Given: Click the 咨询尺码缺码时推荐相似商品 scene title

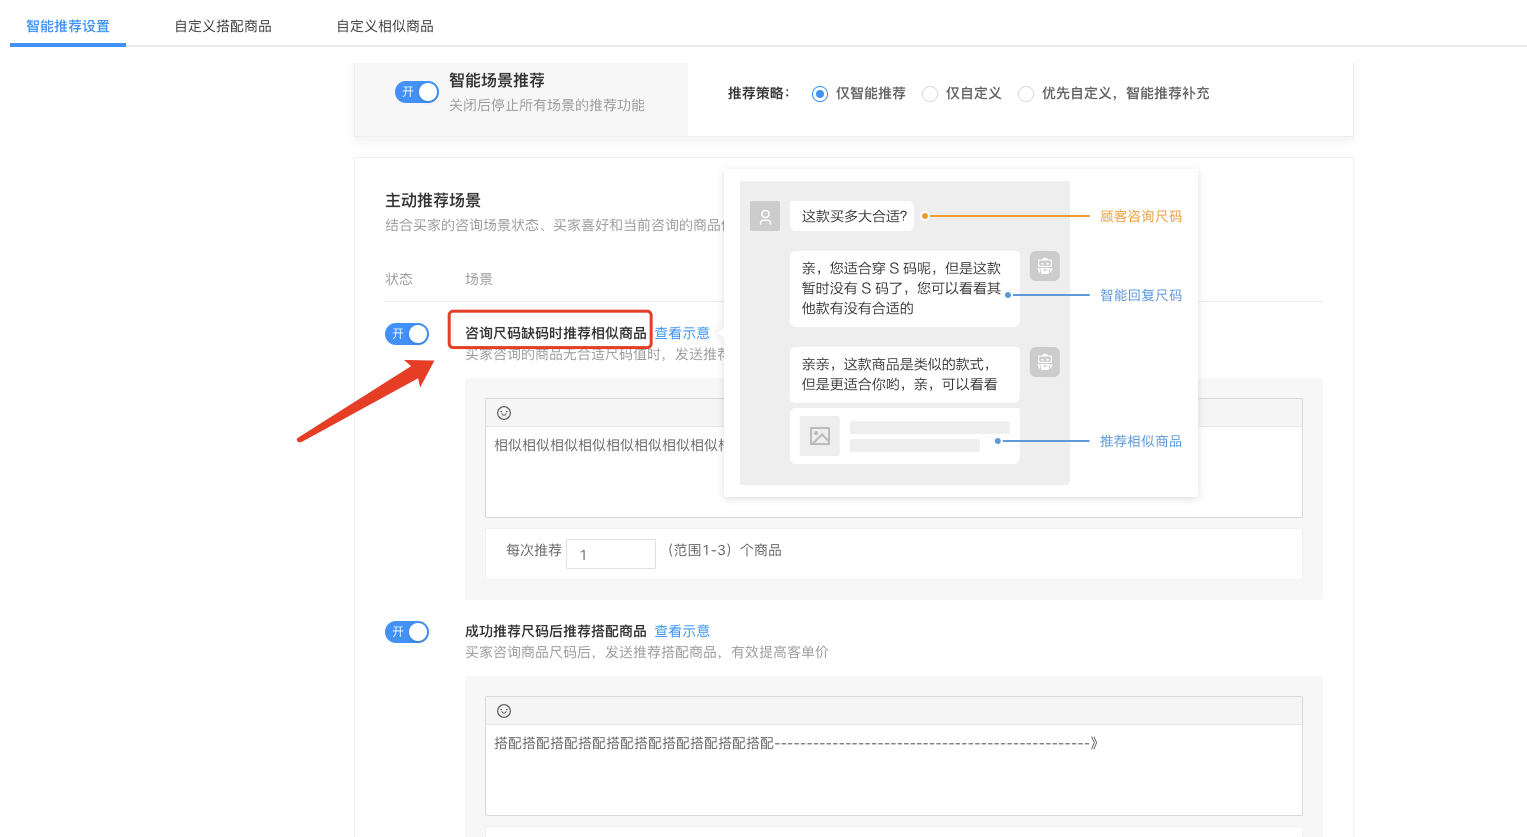Looking at the screenshot, I should pos(555,333).
